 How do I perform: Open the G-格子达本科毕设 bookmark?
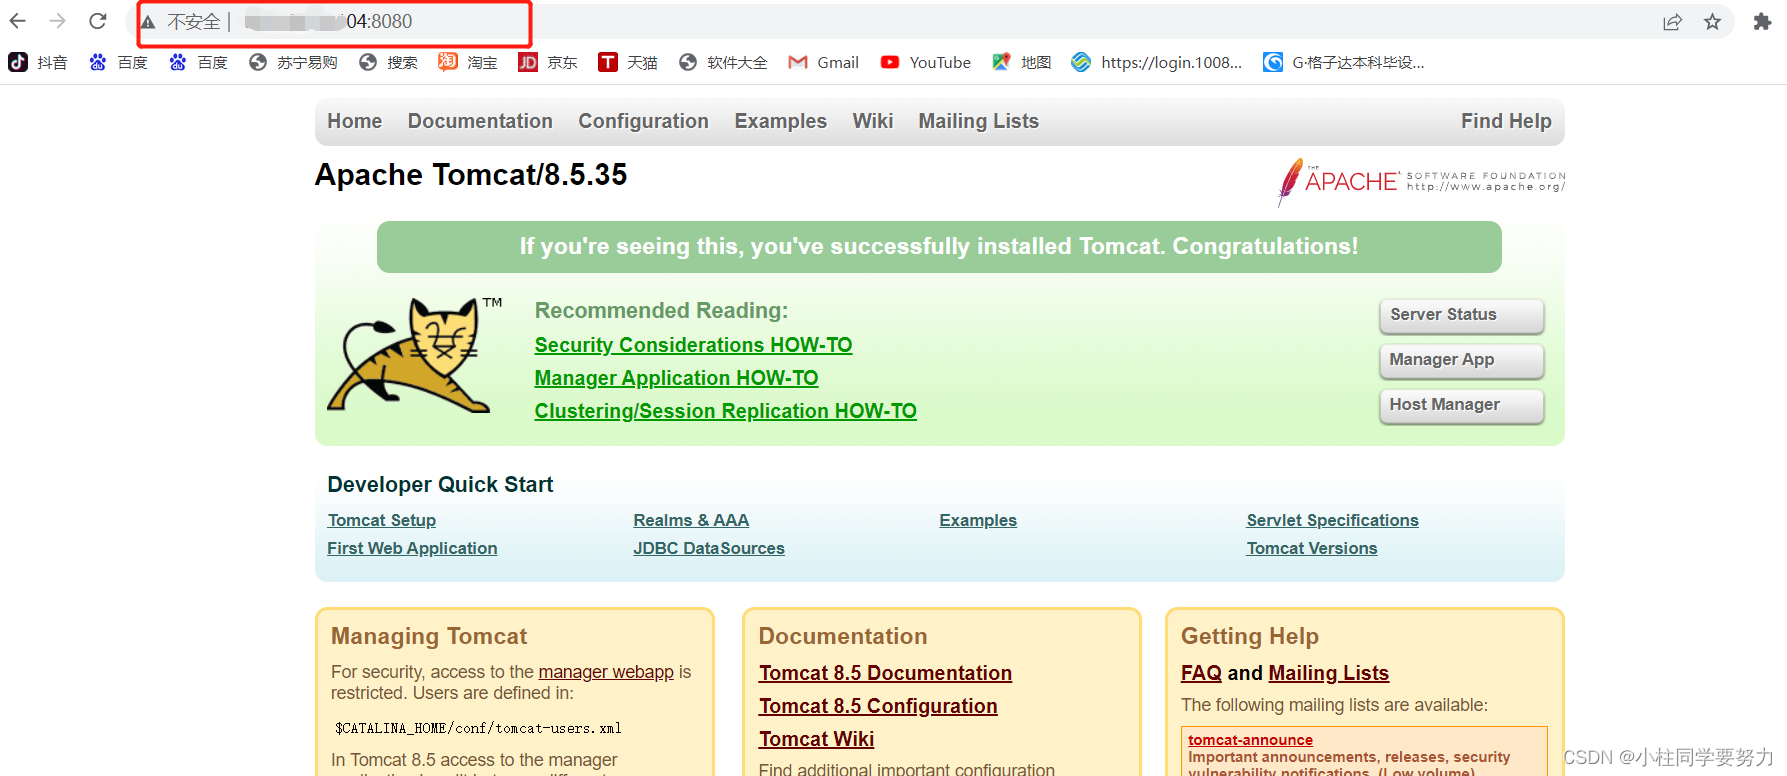coord(1344,62)
